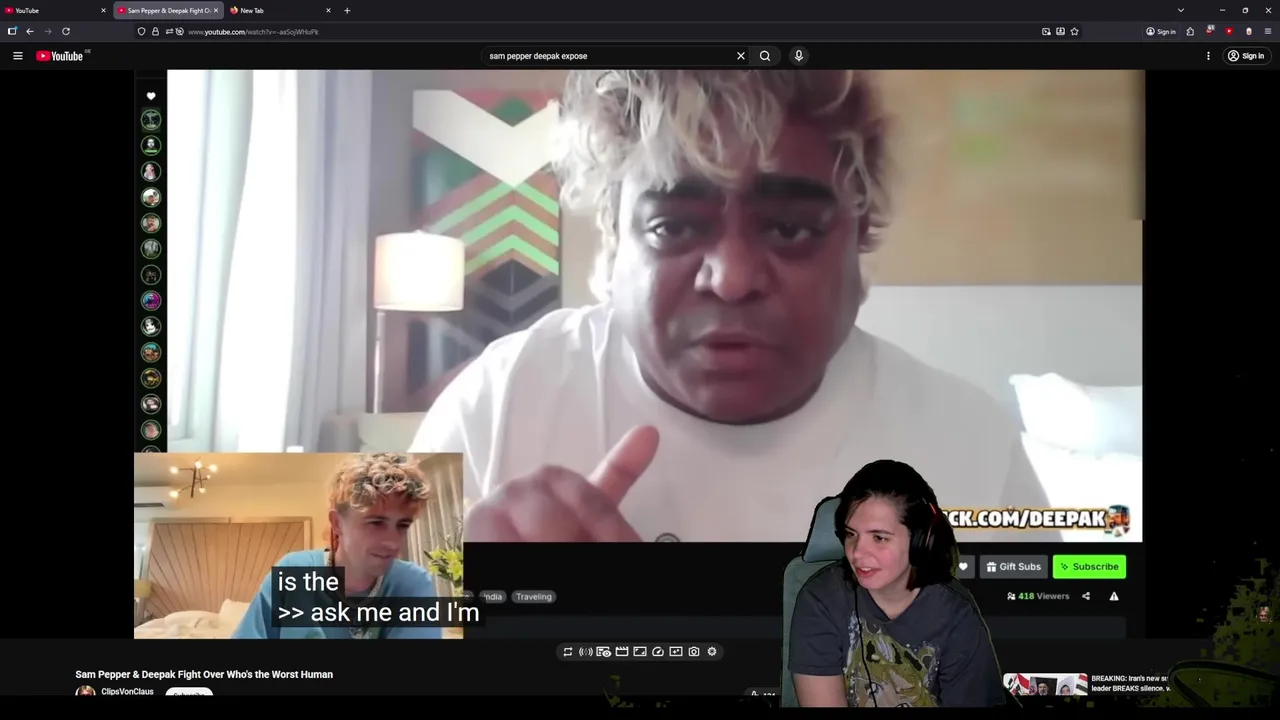Screen dimensions: 1280x720
Task: View site security lock info
Action: click(155, 31)
